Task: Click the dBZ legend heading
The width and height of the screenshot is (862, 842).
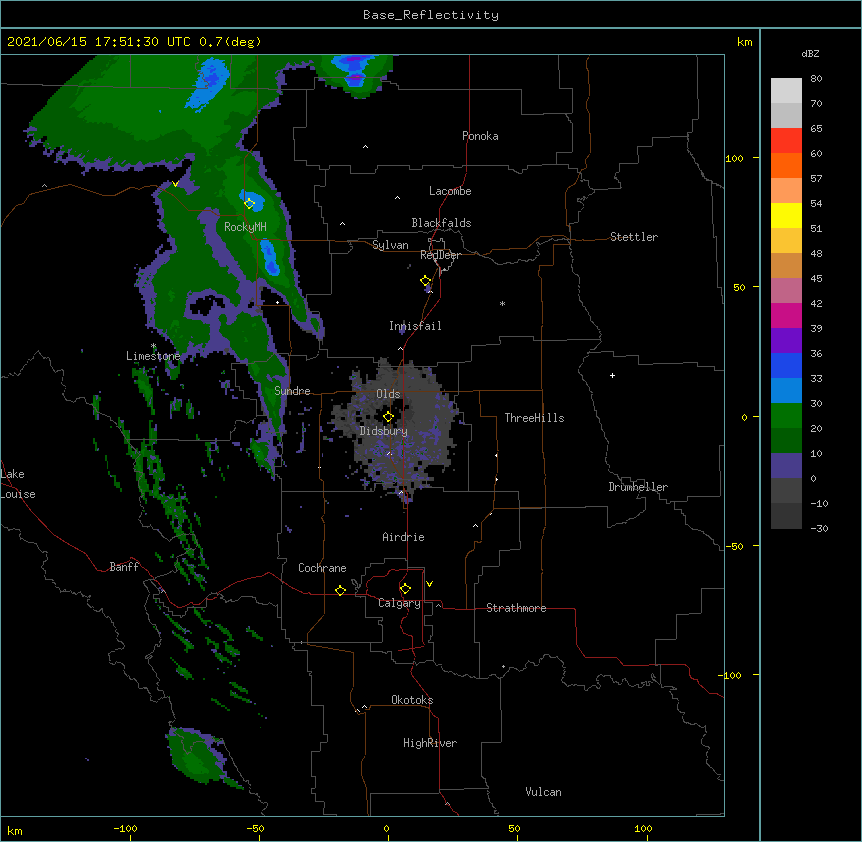Action: pyautogui.click(x=810, y=54)
